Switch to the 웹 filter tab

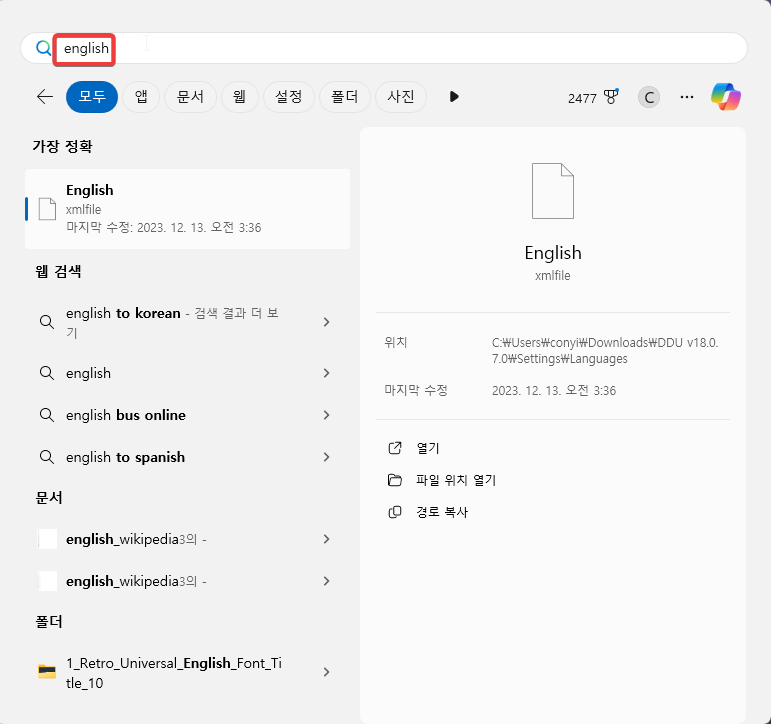[239, 96]
